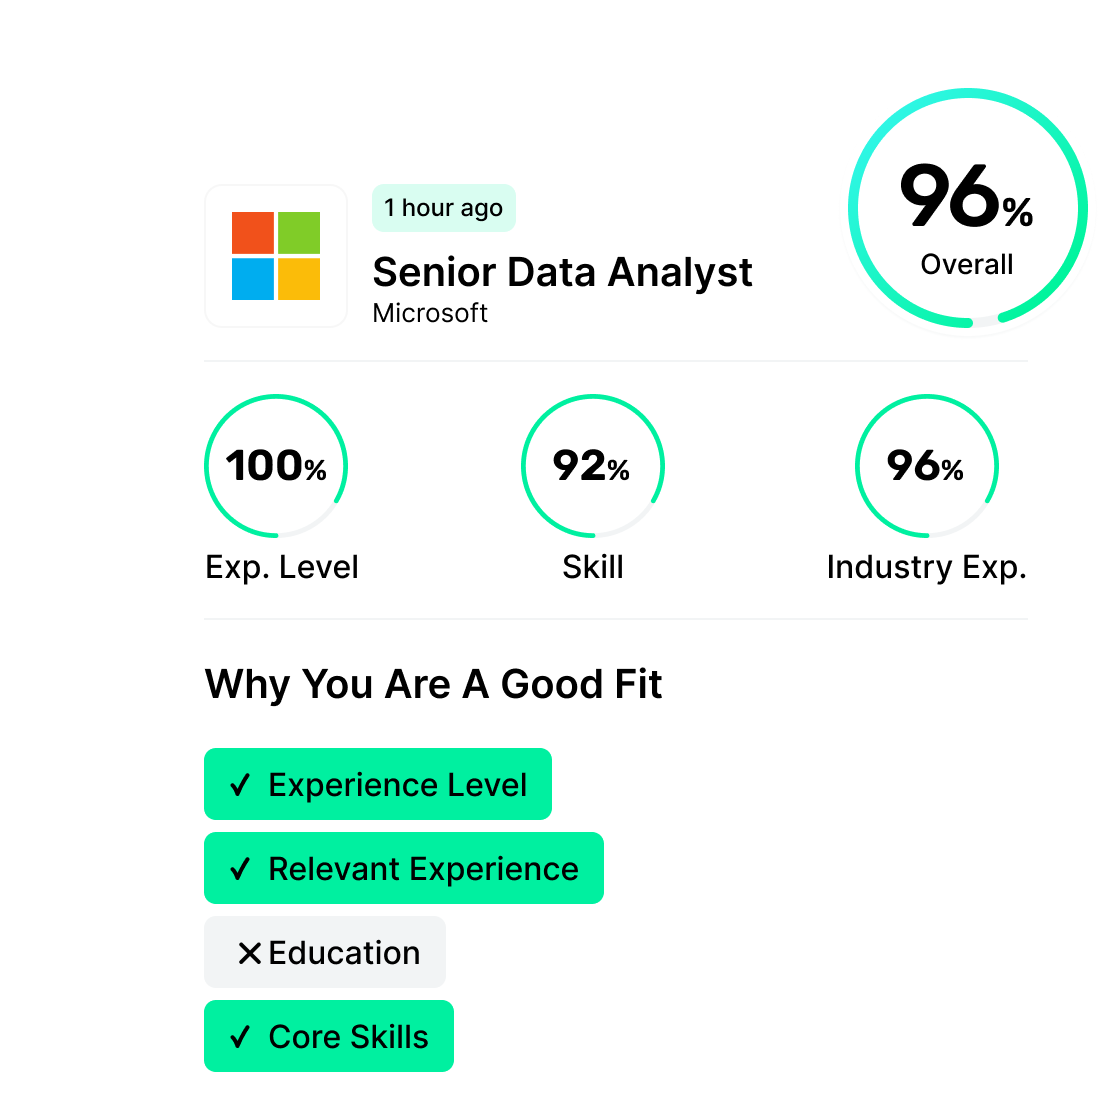Click the Industry Exp. label
Screen dimensions: 1120x1120
(926, 567)
